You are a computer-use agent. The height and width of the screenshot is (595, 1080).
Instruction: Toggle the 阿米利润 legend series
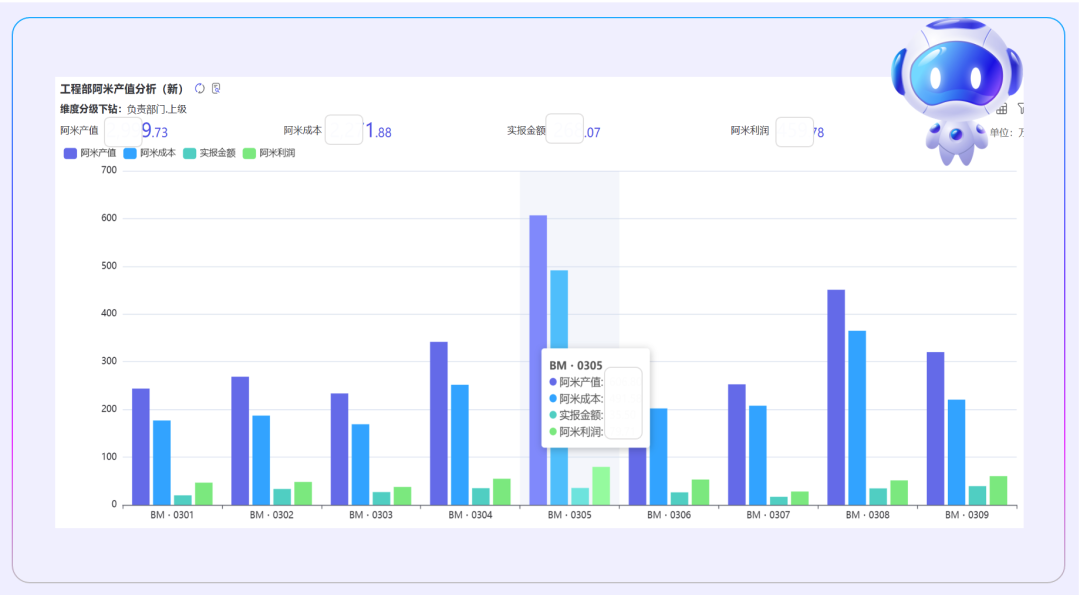(x=269, y=153)
